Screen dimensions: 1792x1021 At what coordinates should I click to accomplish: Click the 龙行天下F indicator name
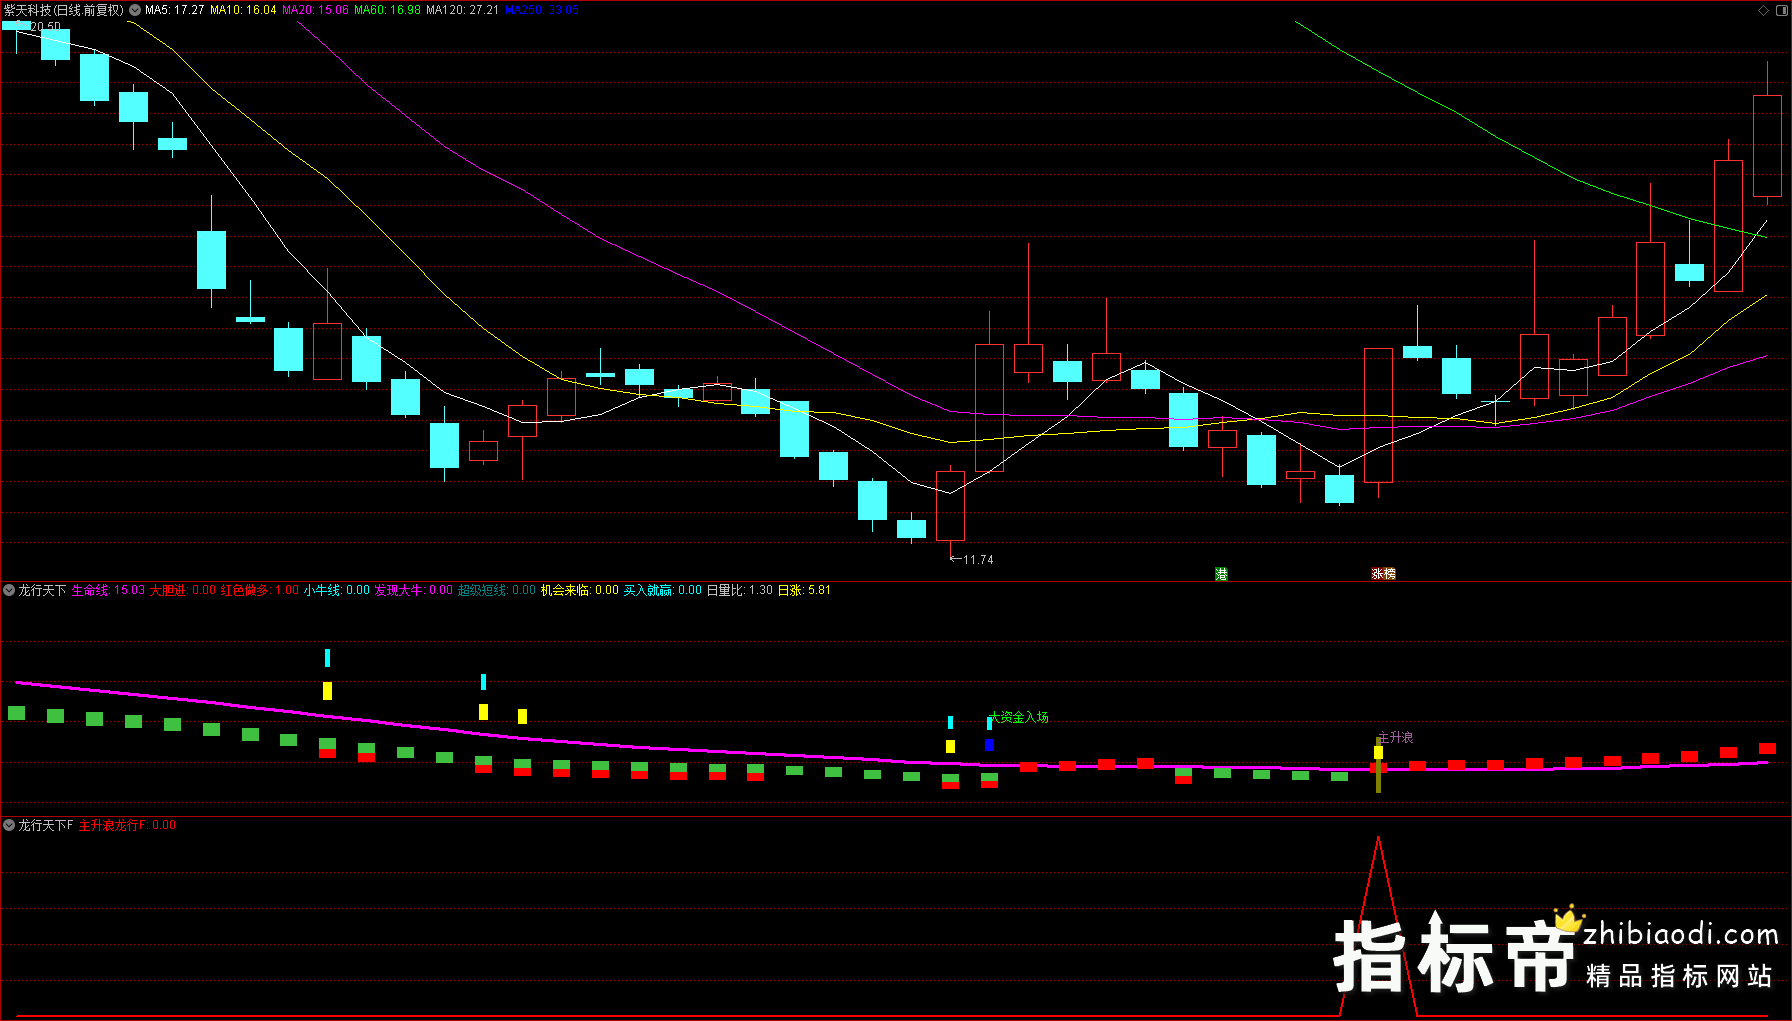tap(46, 825)
